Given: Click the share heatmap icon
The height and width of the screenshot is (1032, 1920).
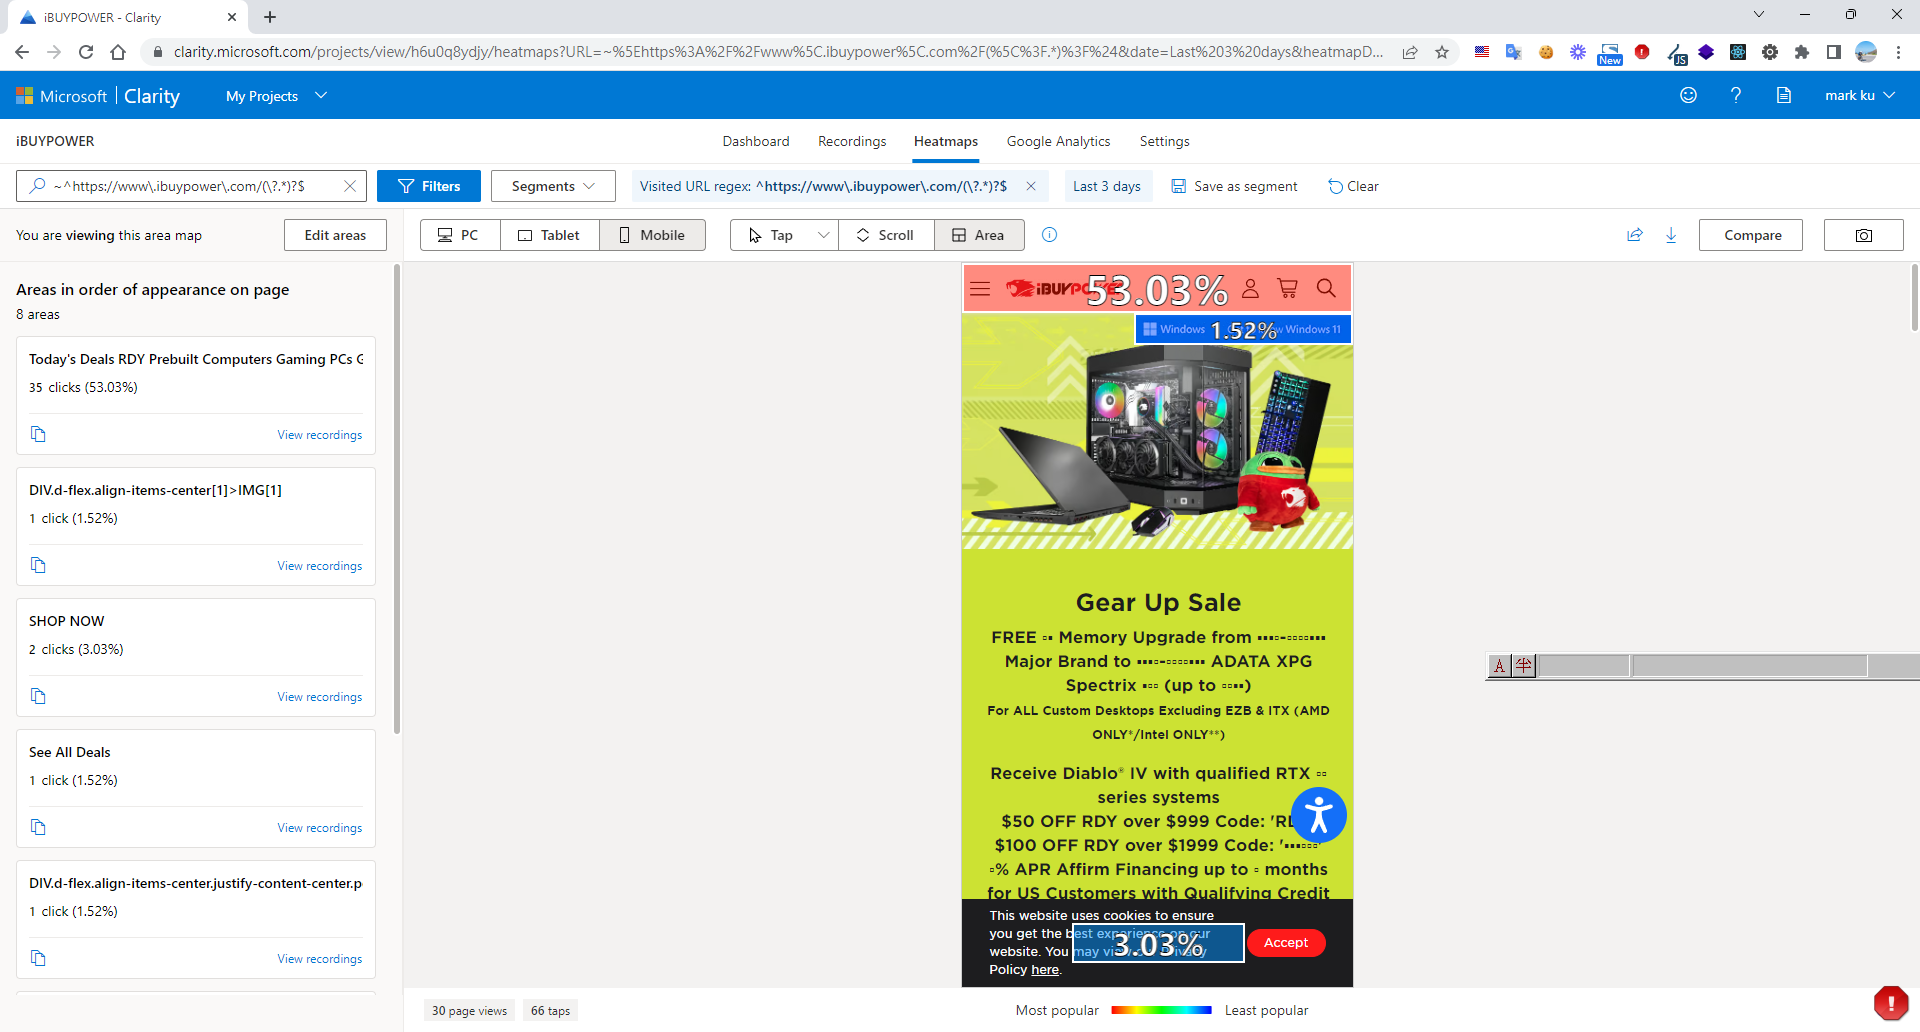Looking at the screenshot, I should [x=1635, y=235].
